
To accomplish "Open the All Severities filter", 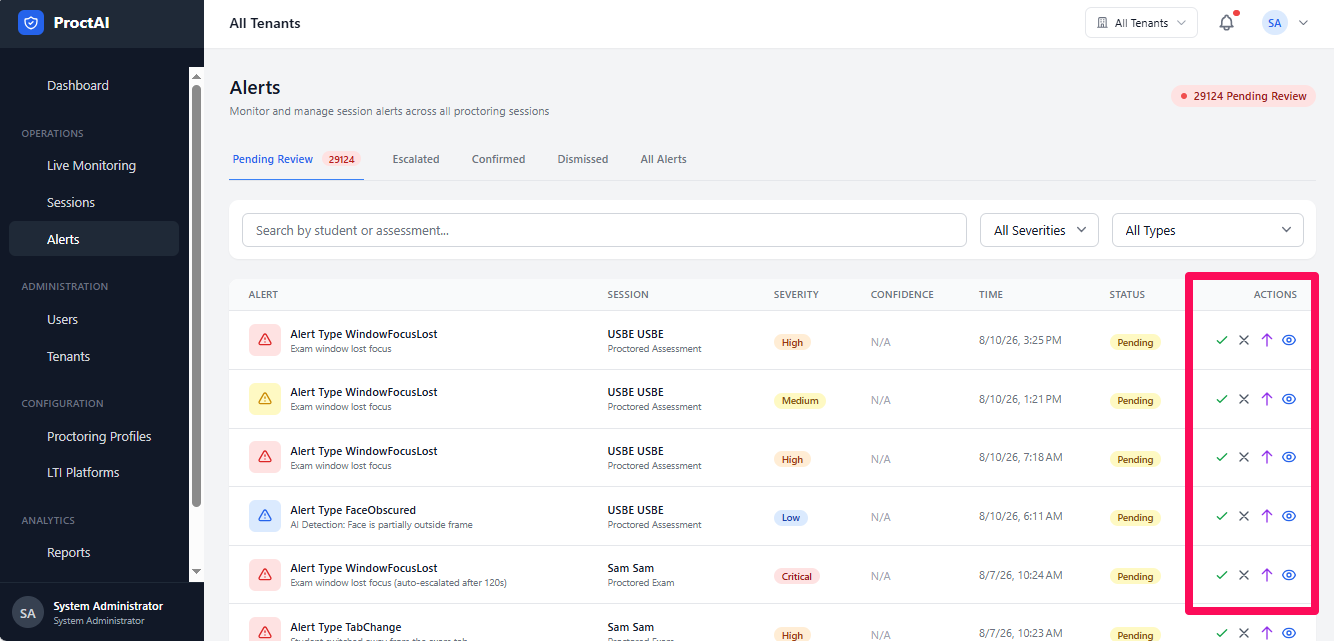I will click(1039, 230).
